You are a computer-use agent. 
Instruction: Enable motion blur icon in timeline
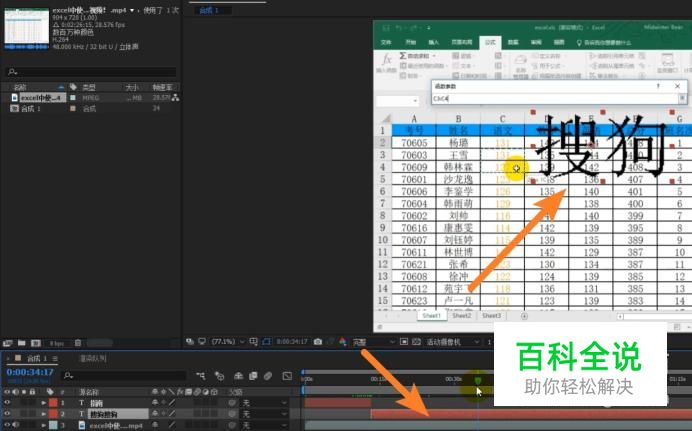268,376
